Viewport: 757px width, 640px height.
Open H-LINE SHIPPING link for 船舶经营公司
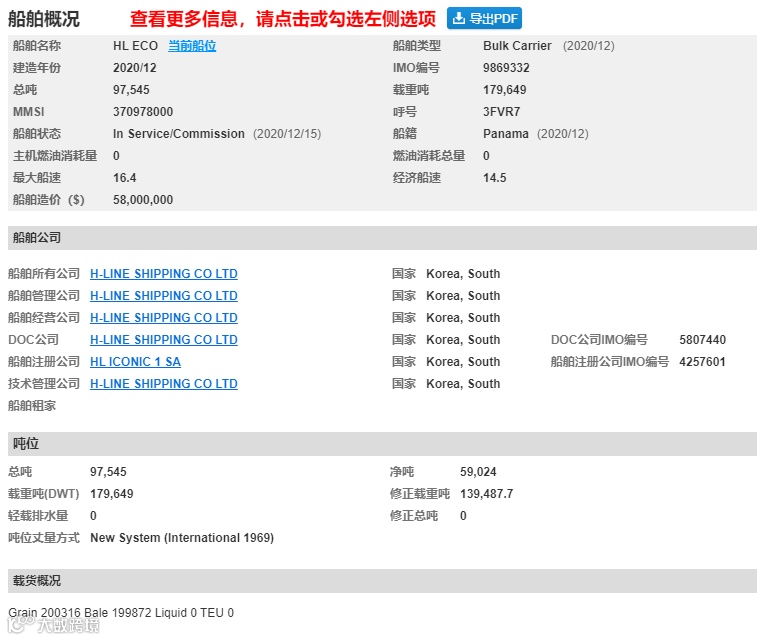164,318
